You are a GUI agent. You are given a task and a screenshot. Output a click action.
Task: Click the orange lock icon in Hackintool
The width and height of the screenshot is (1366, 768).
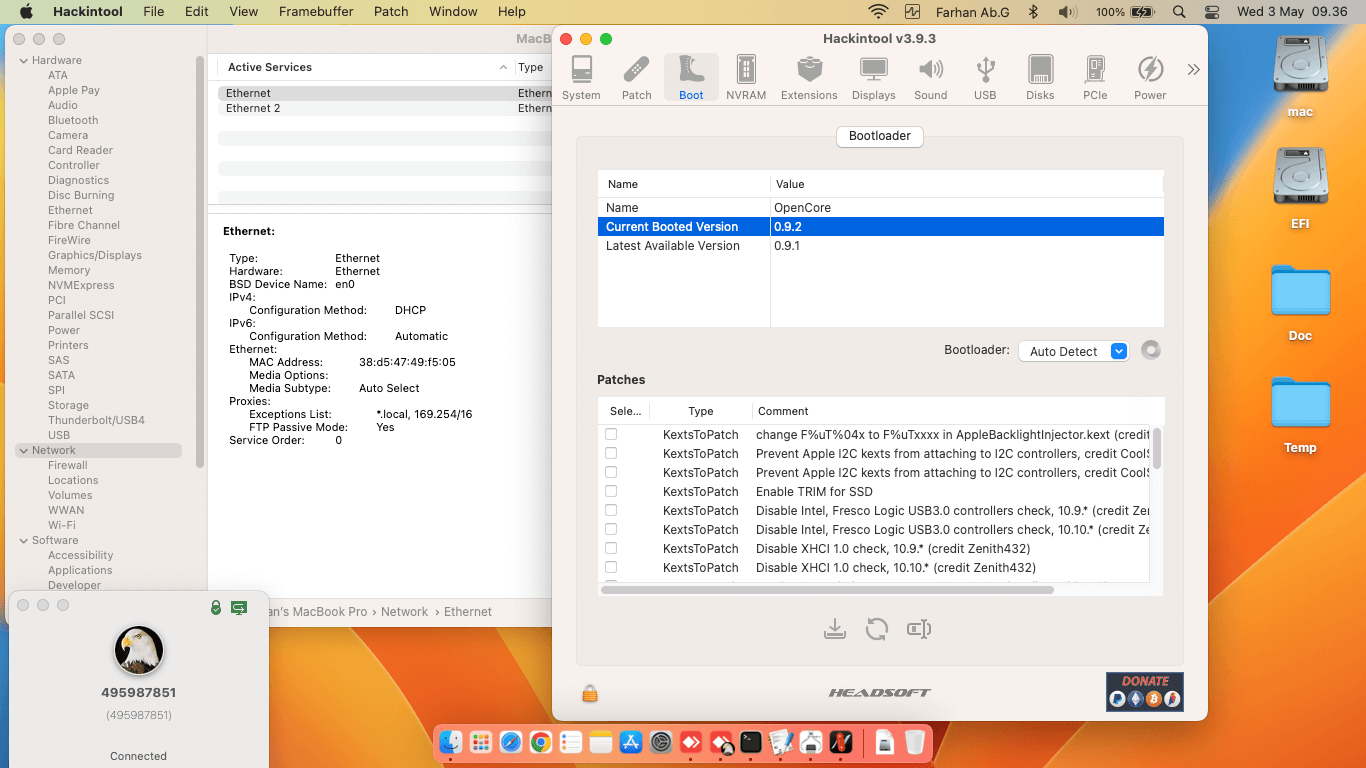(x=590, y=692)
